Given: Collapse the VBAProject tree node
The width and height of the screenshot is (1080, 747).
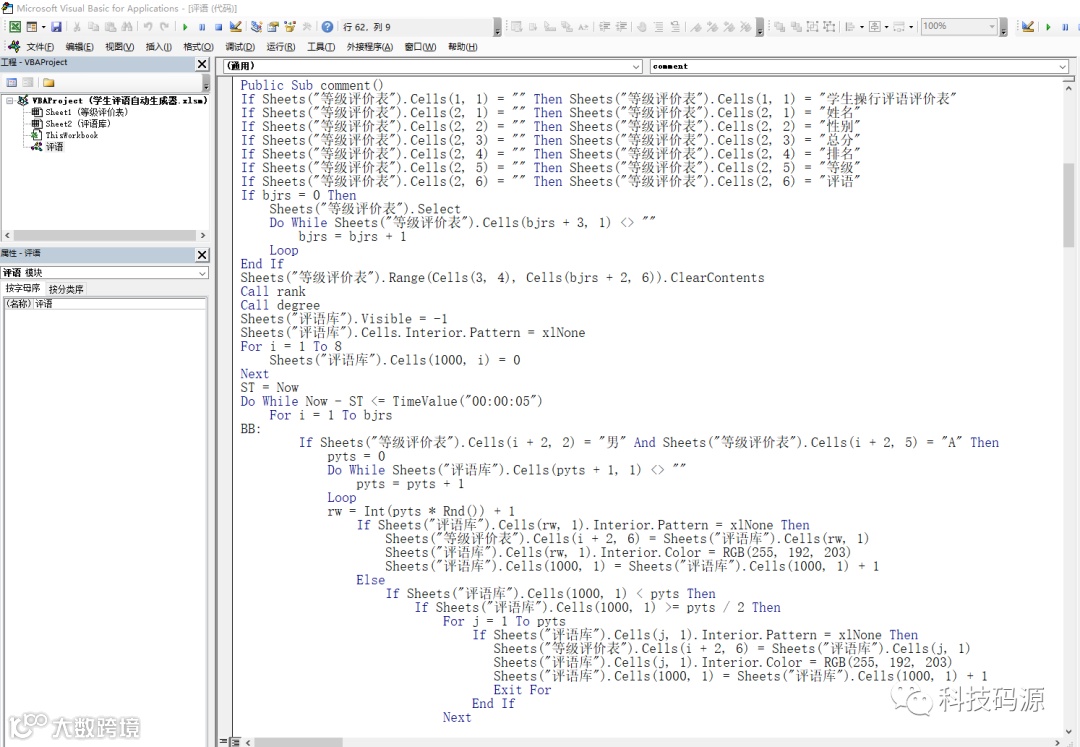Looking at the screenshot, I should point(9,101).
